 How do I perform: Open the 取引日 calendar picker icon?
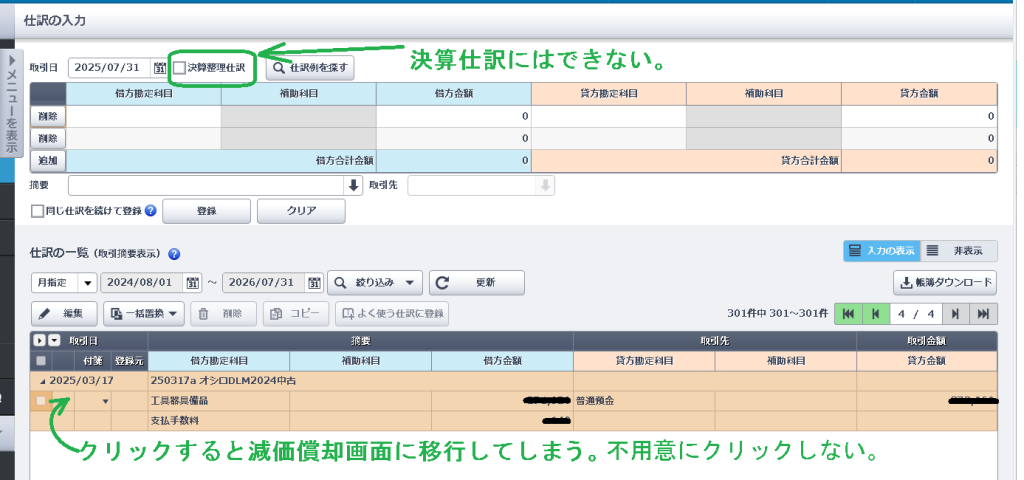coord(160,68)
